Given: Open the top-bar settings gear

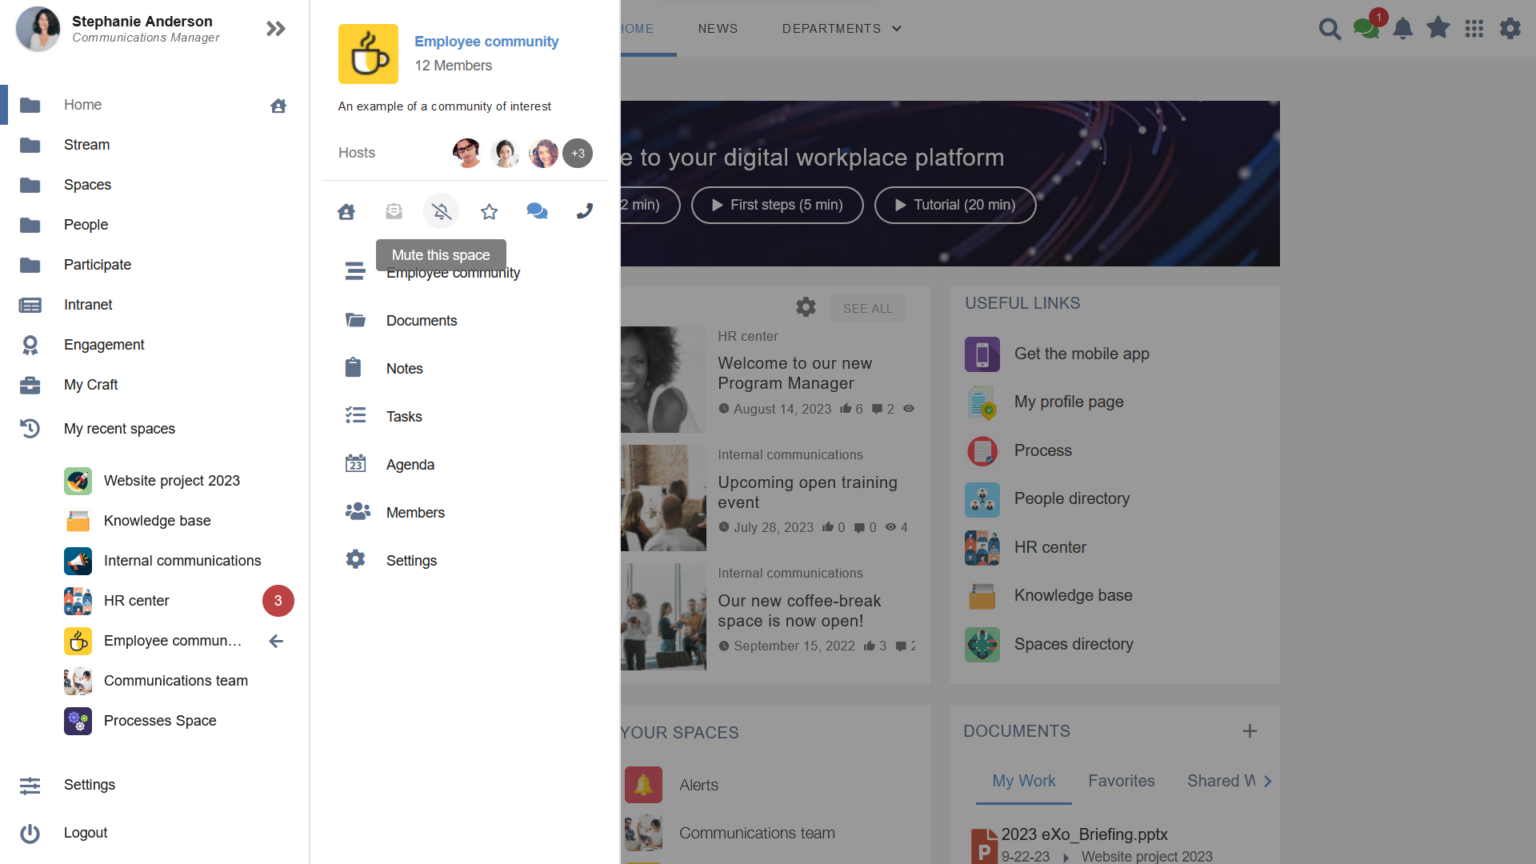Looking at the screenshot, I should click(x=1510, y=29).
